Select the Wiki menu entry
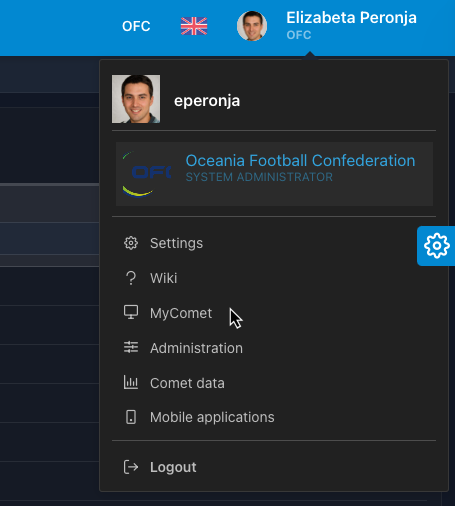 (163, 278)
